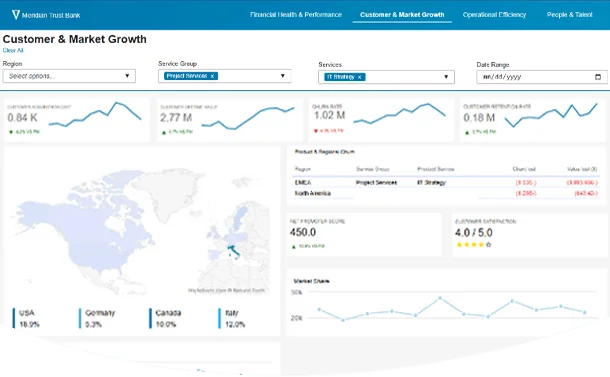The width and height of the screenshot is (610, 377).
Task: Open Financial Health & Performance tab
Action: coord(296,15)
